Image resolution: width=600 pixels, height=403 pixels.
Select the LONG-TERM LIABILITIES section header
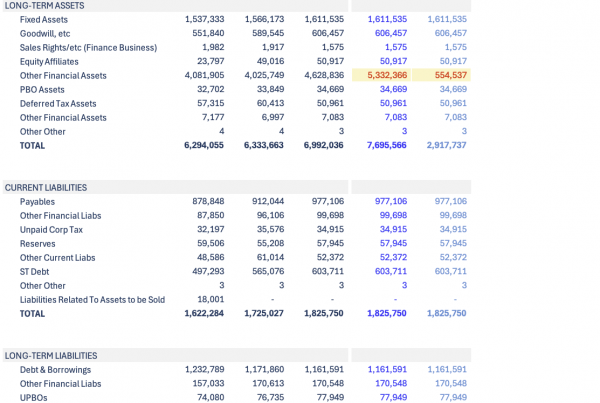pos(51,355)
